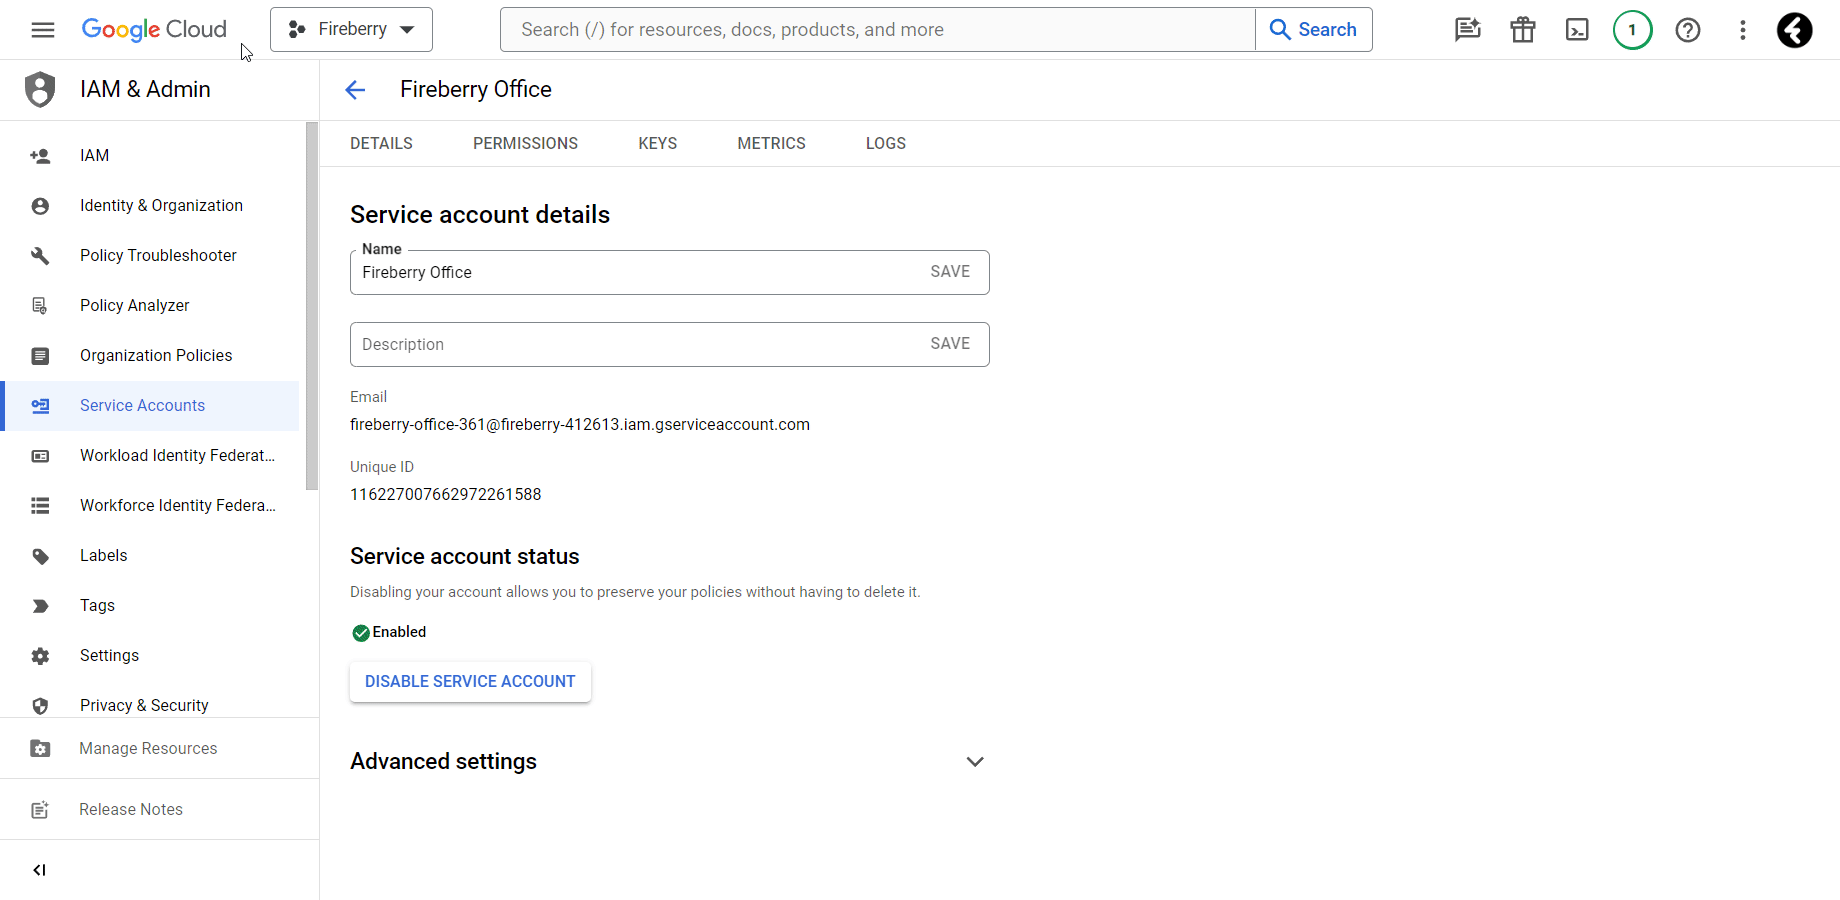Open Policy Troubleshooter
The image size is (1840, 900).
152,256
